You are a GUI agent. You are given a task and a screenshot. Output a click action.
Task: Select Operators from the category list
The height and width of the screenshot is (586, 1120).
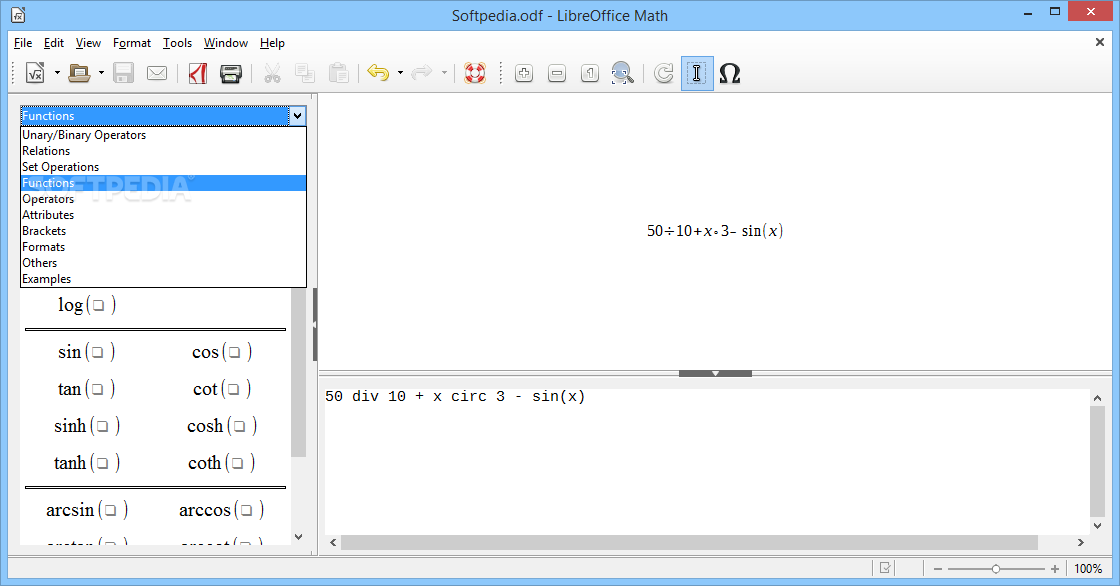click(164, 199)
